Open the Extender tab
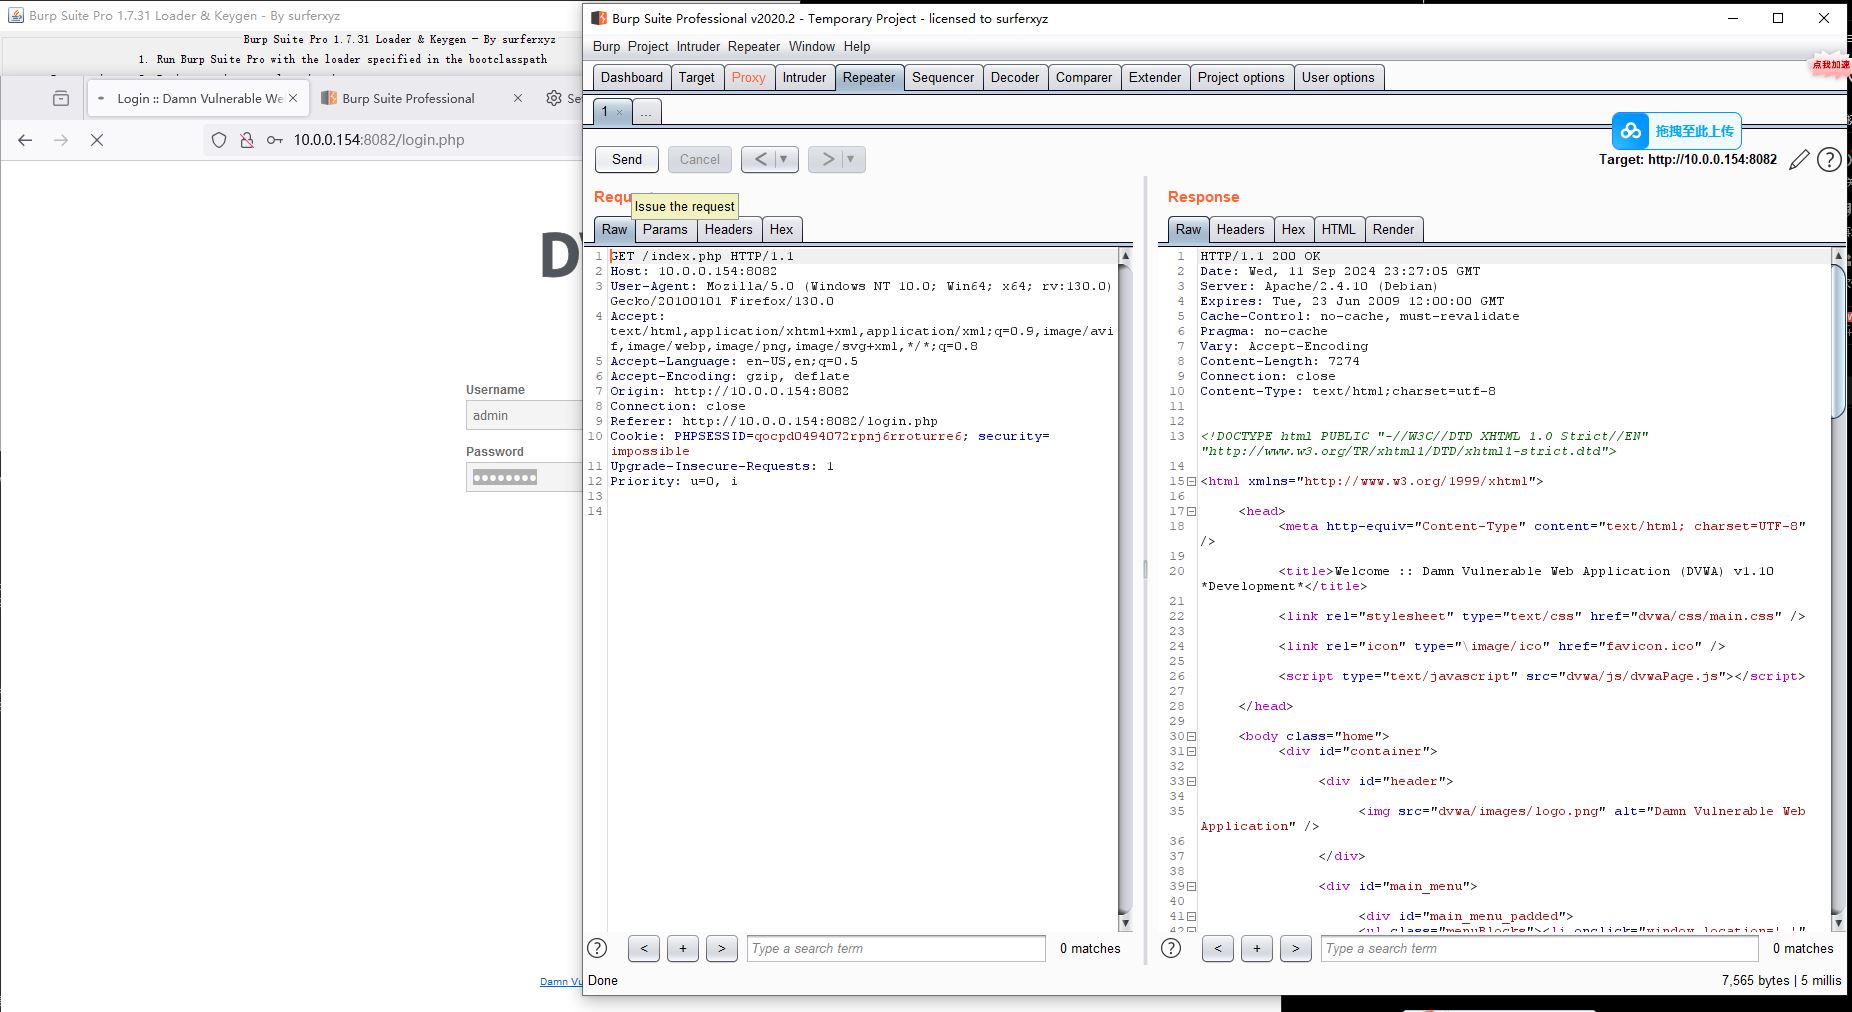 pos(1155,77)
